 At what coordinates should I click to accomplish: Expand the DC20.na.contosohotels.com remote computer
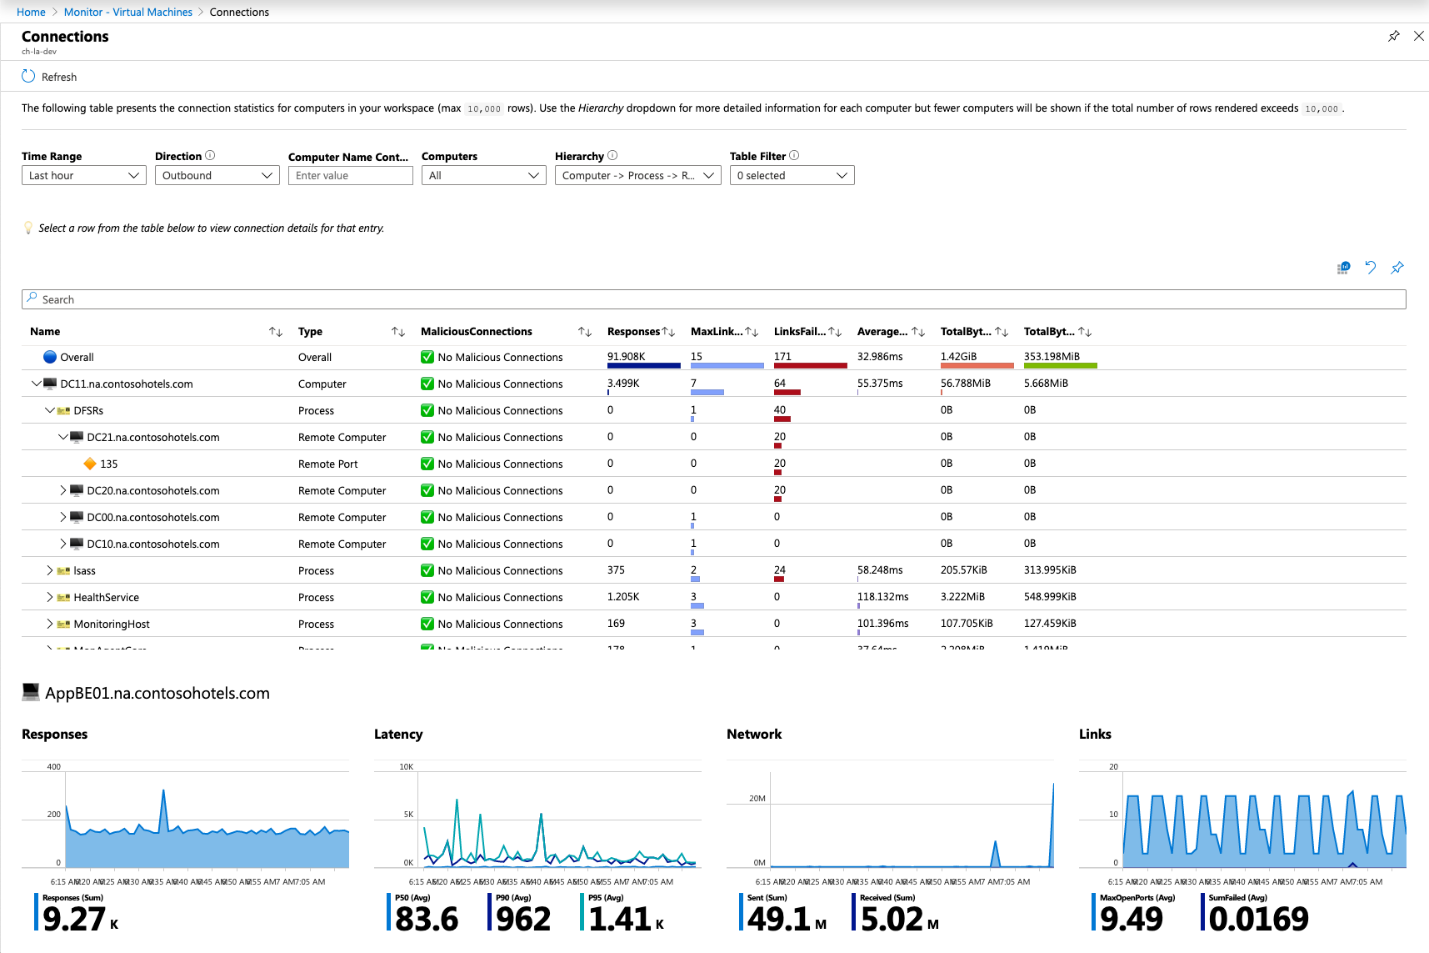(x=63, y=490)
